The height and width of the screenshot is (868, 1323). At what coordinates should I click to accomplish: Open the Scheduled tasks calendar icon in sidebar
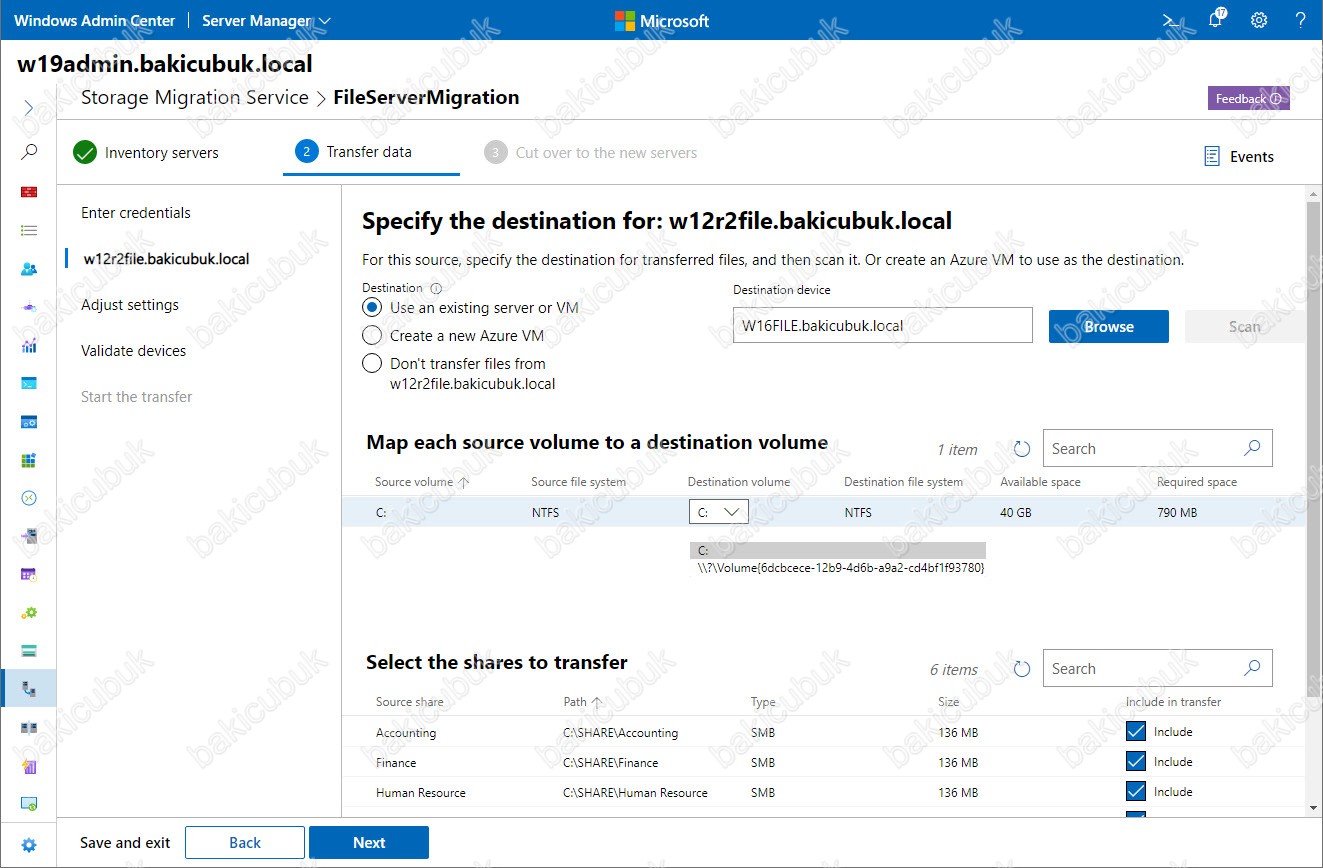point(29,574)
